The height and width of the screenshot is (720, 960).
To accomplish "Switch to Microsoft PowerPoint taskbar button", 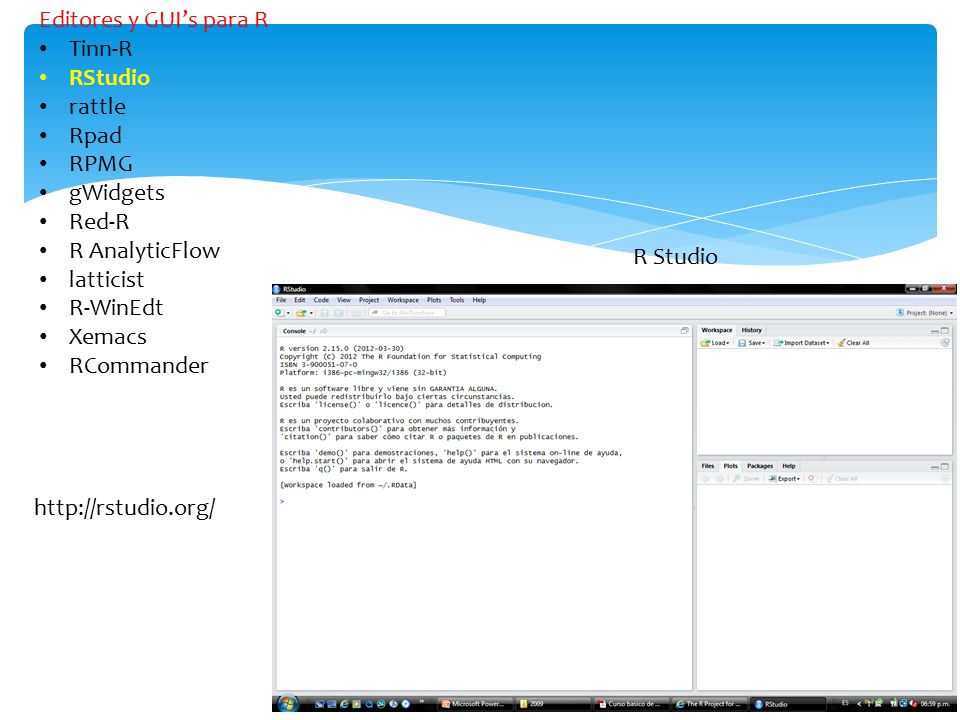I will click(474, 704).
